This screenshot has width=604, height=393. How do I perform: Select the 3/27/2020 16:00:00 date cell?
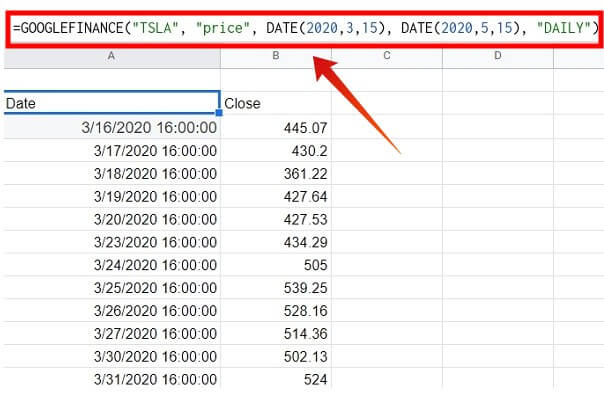(112, 333)
